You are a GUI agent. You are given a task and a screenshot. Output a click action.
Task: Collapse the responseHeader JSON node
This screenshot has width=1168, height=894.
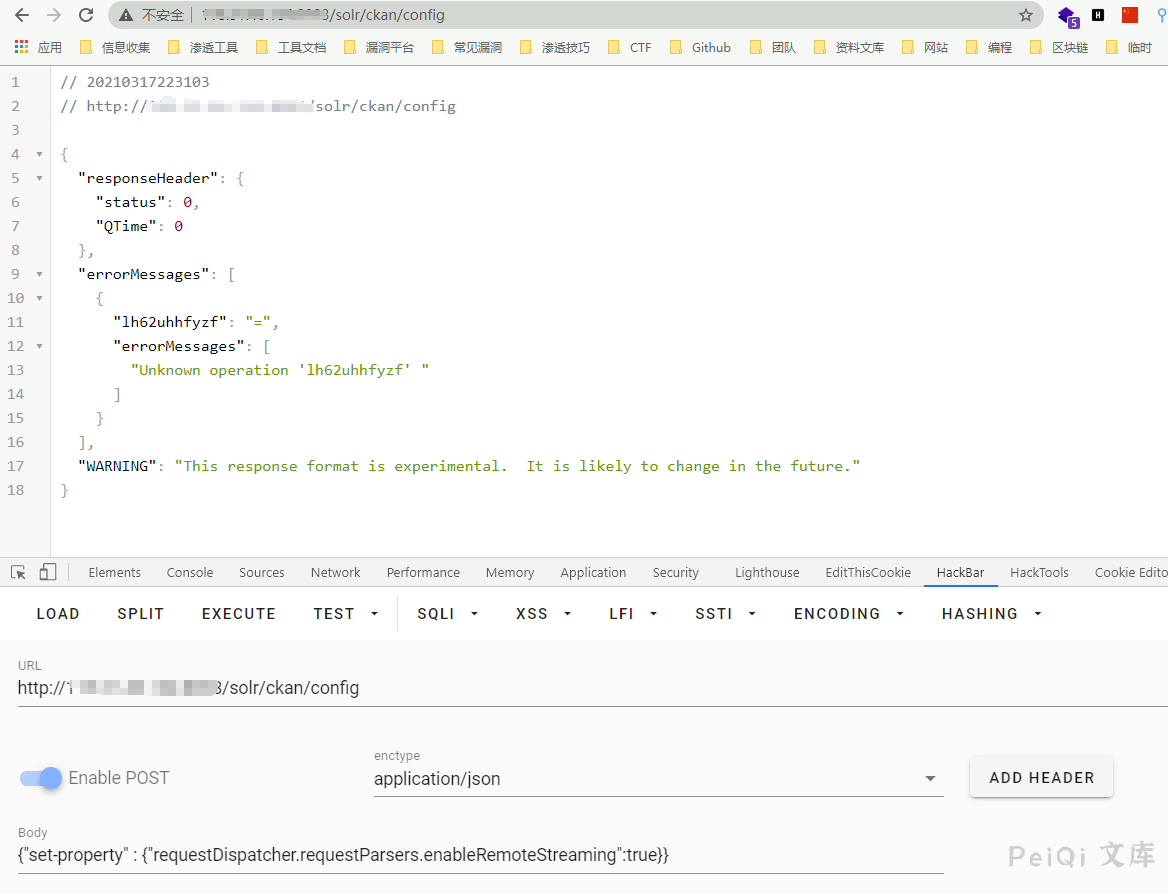click(39, 178)
